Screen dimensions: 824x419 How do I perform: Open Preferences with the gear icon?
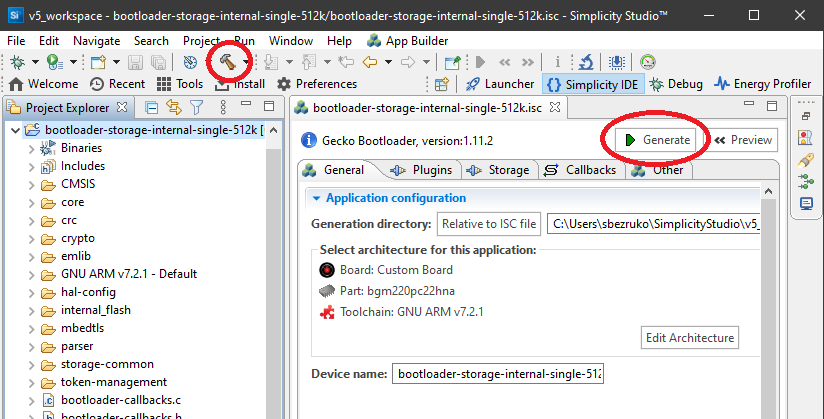click(284, 84)
